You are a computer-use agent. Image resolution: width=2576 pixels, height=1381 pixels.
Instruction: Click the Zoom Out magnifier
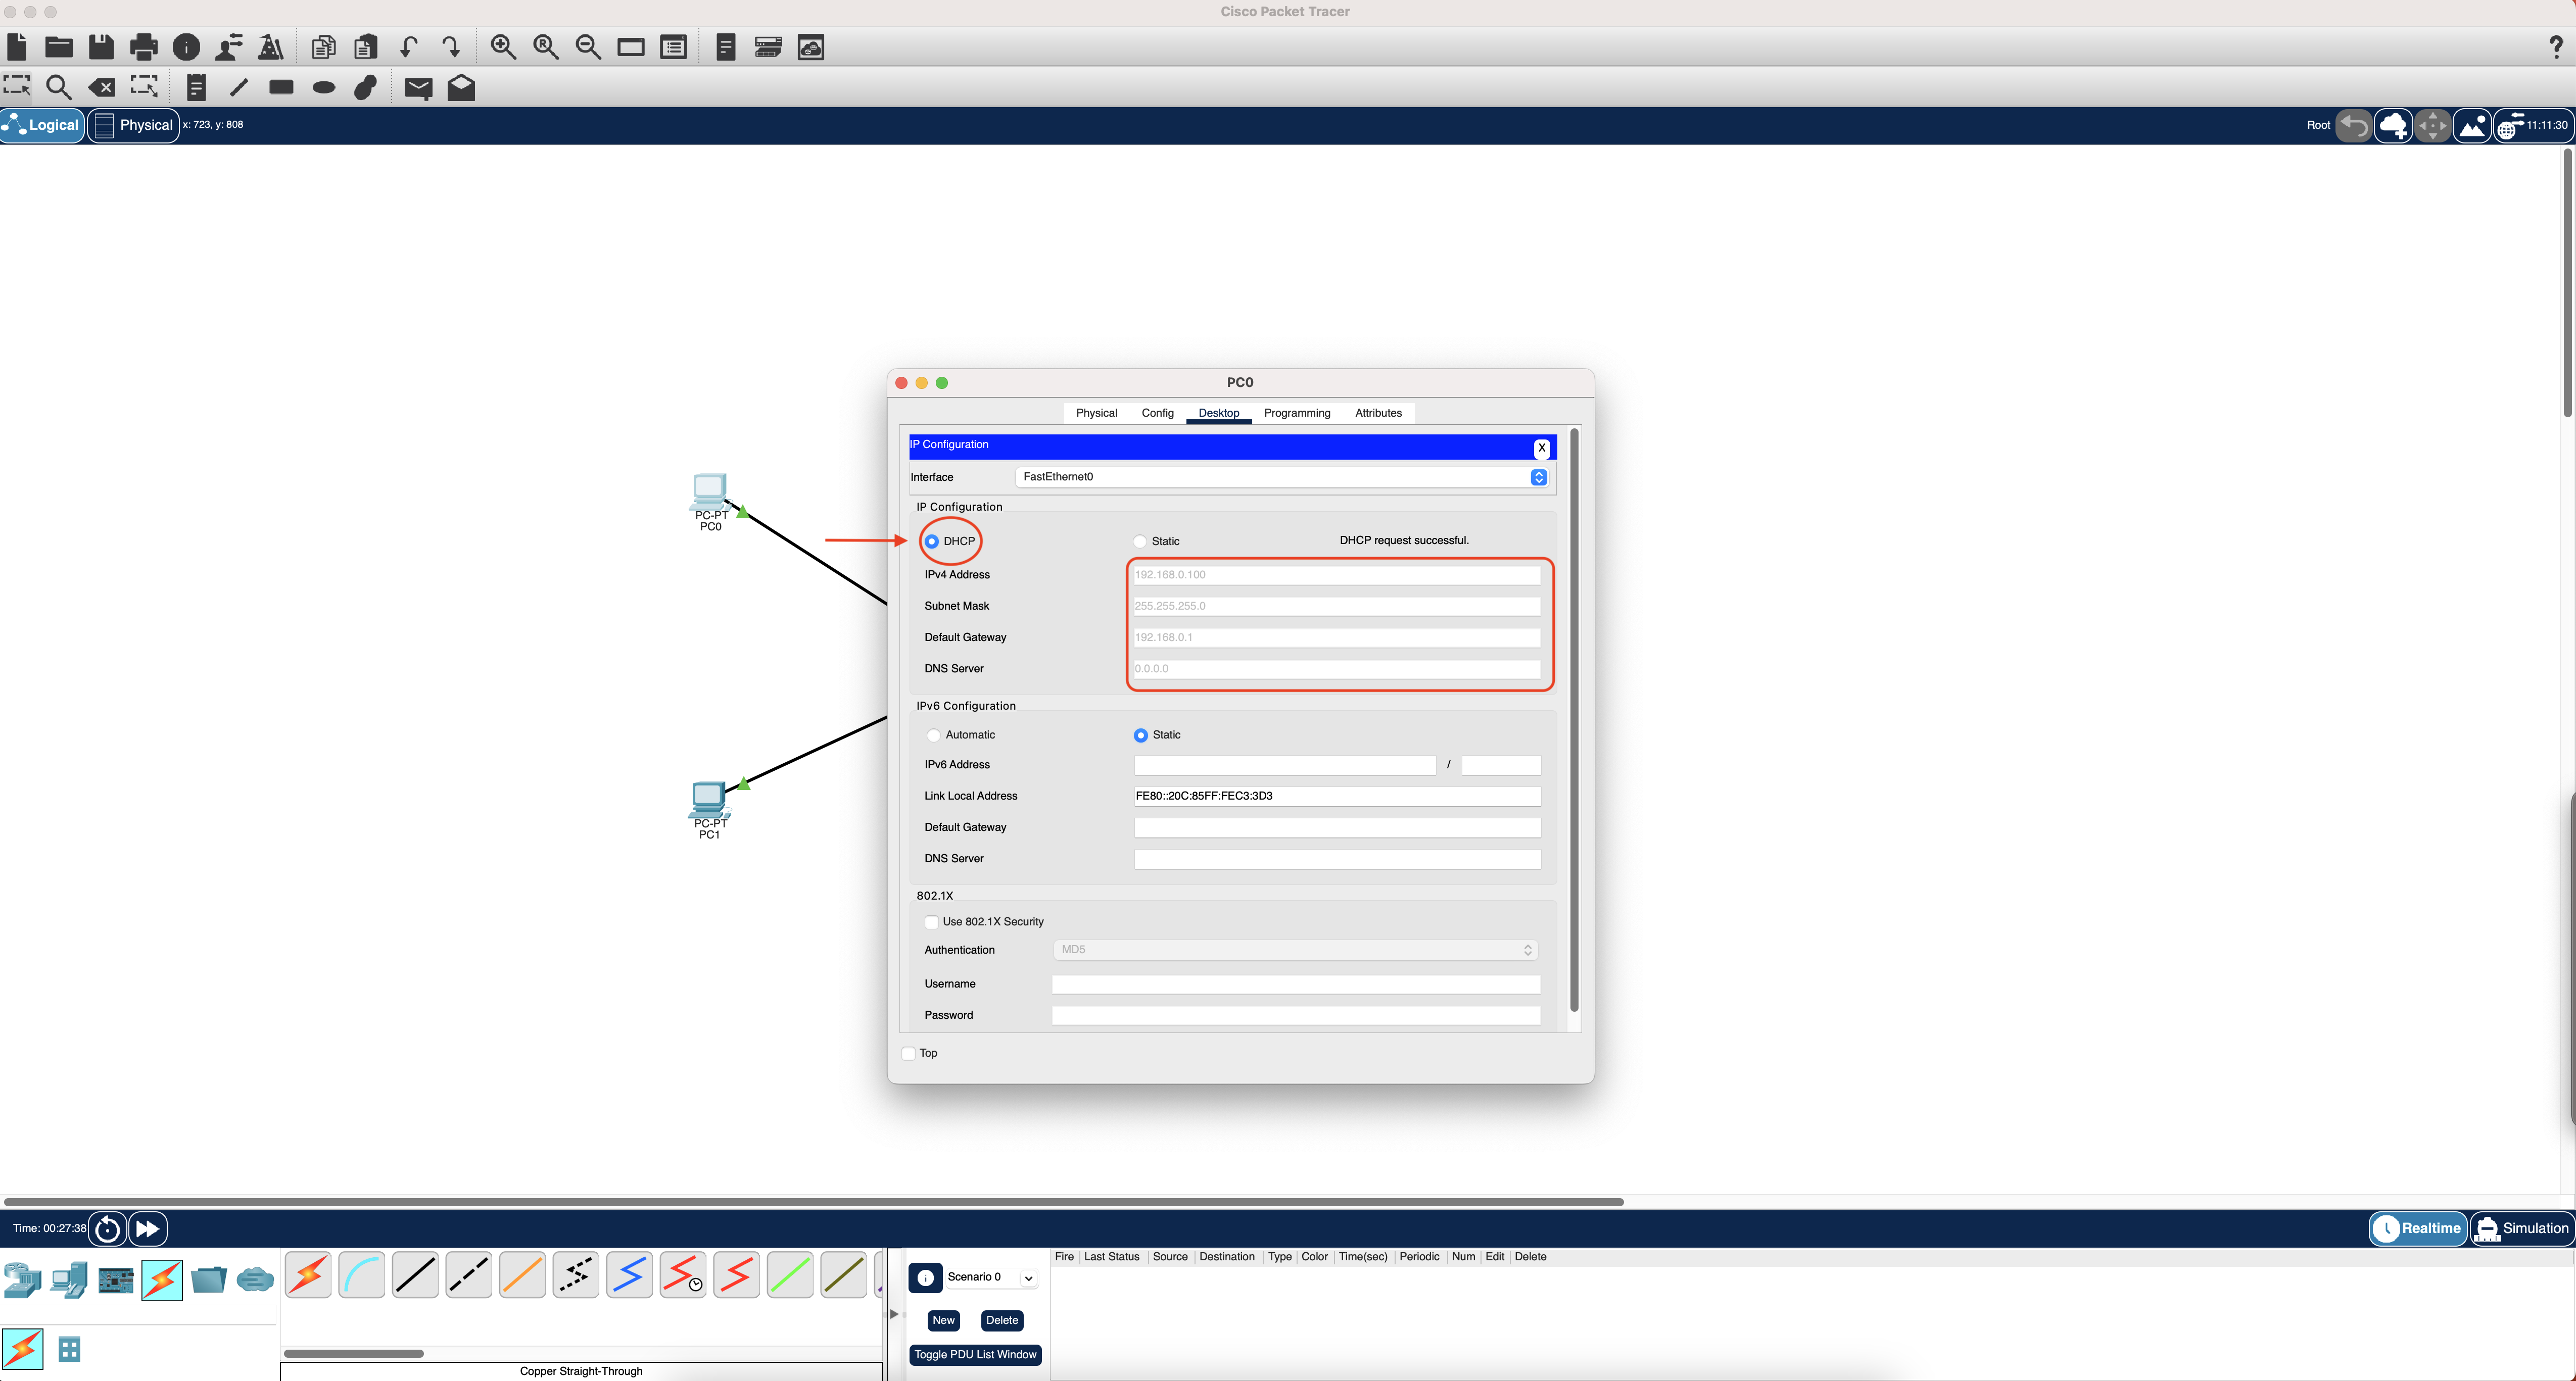(x=588, y=47)
